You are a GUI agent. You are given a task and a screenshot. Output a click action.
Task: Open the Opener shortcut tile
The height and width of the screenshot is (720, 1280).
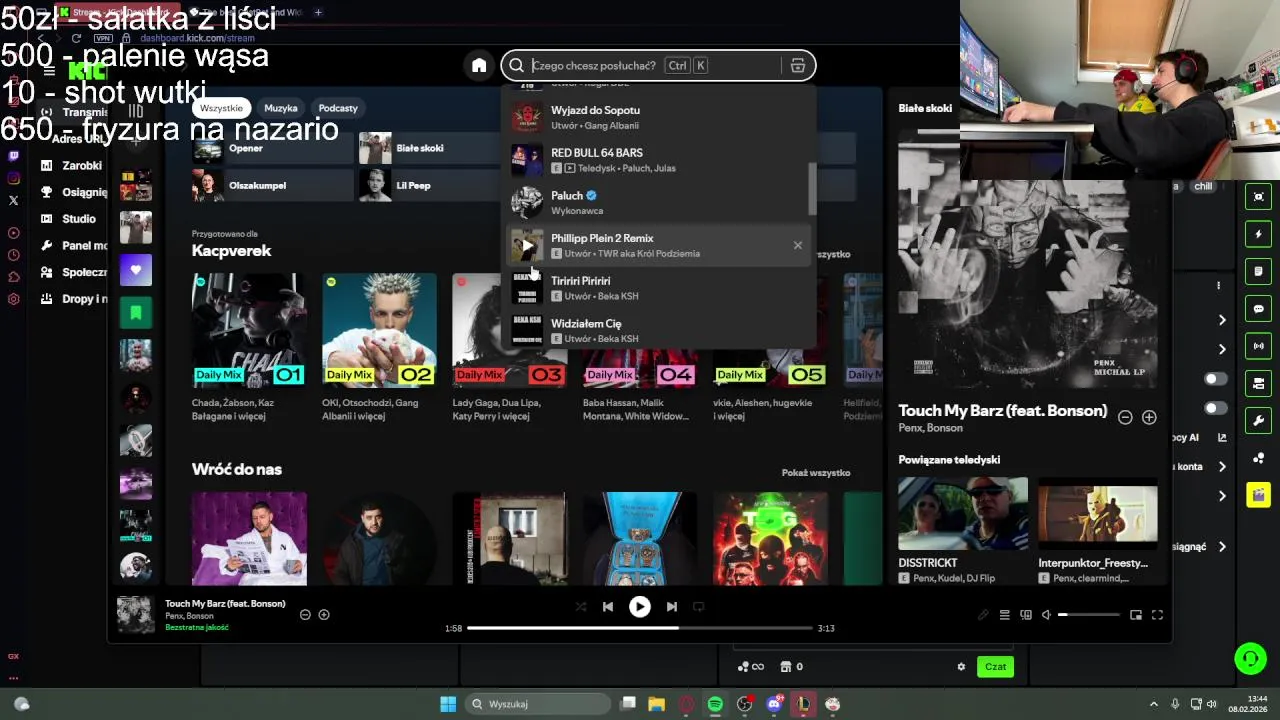273,148
